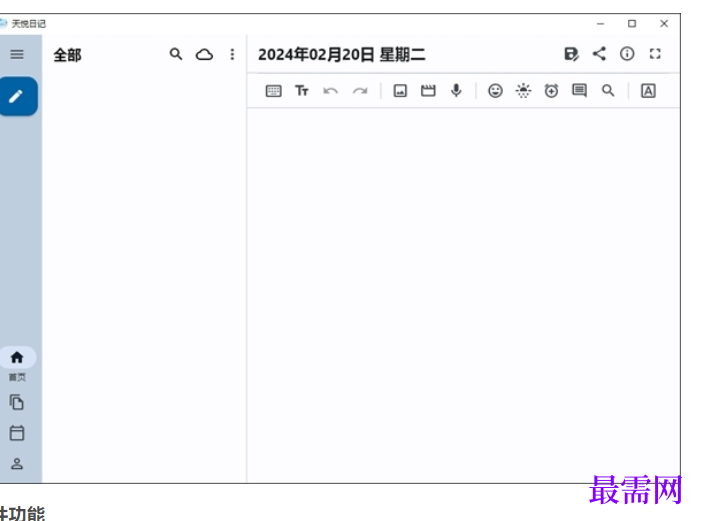Minimize the 天悦日记 window
This screenshot has width=701, height=521.
(x=600, y=24)
